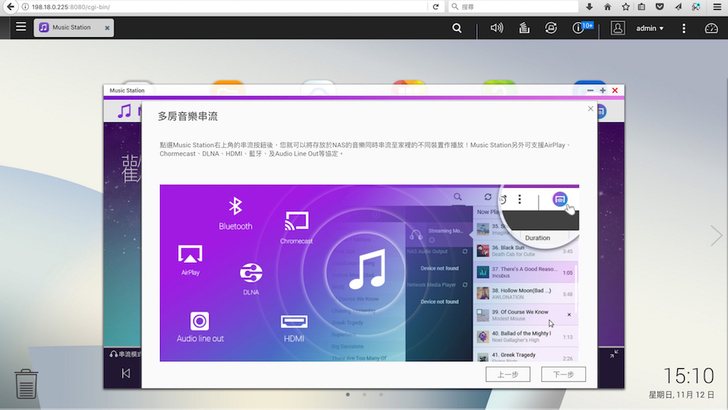The height and width of the screenshot is (410, 728).
Task: Click the 下一步 (Next) button
Action: pos(563,374)
